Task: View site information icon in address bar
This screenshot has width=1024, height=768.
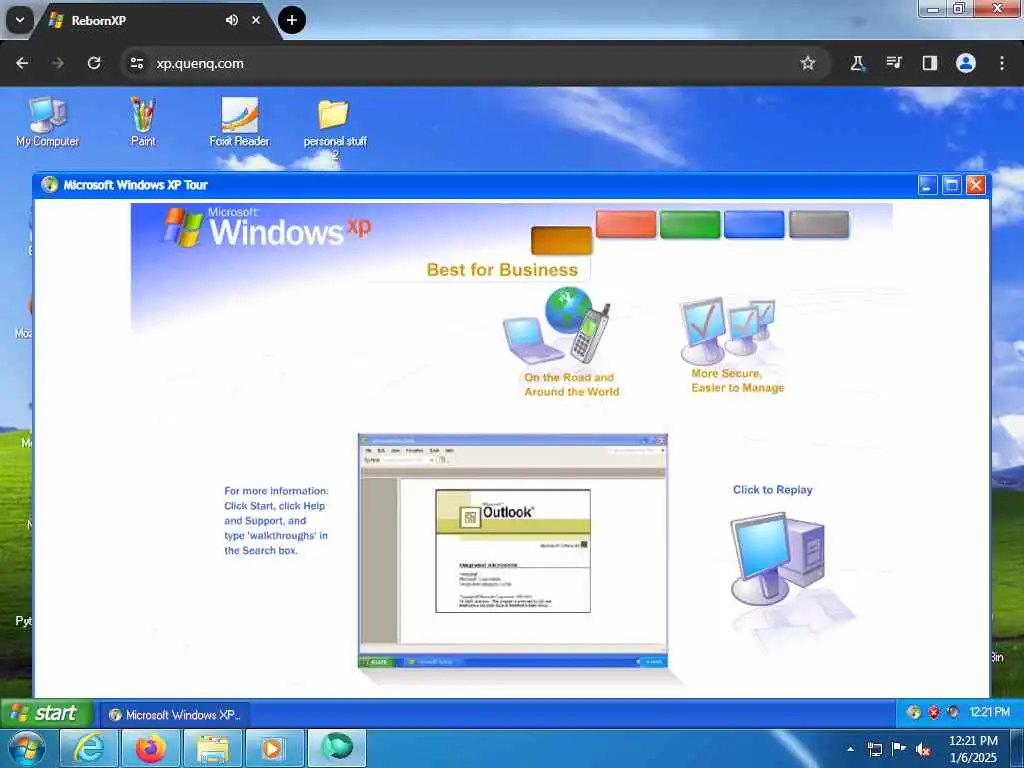Action: 136,63
